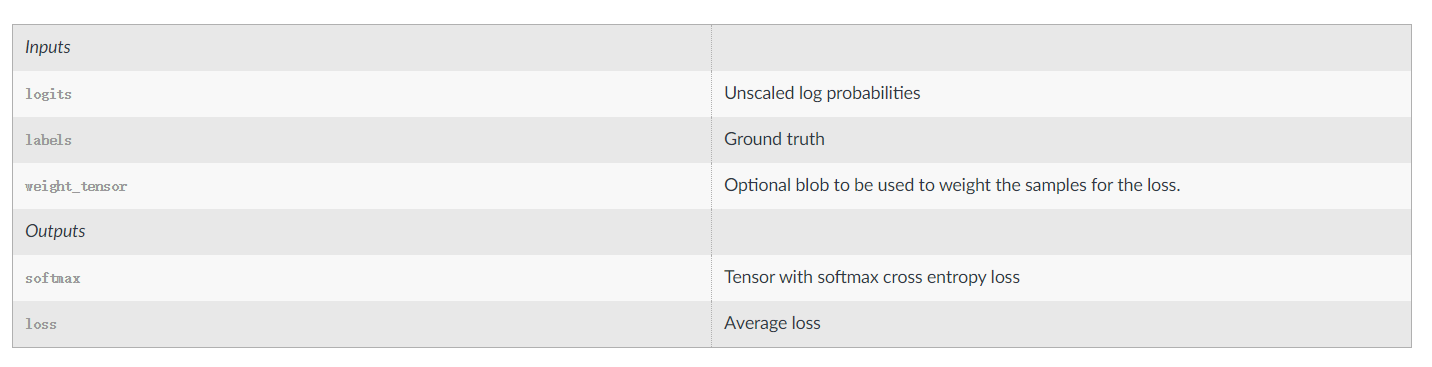Click empty cell beside Outputs header
This screenshot has width=1432, height=367.
click(x=1061, y=231)
